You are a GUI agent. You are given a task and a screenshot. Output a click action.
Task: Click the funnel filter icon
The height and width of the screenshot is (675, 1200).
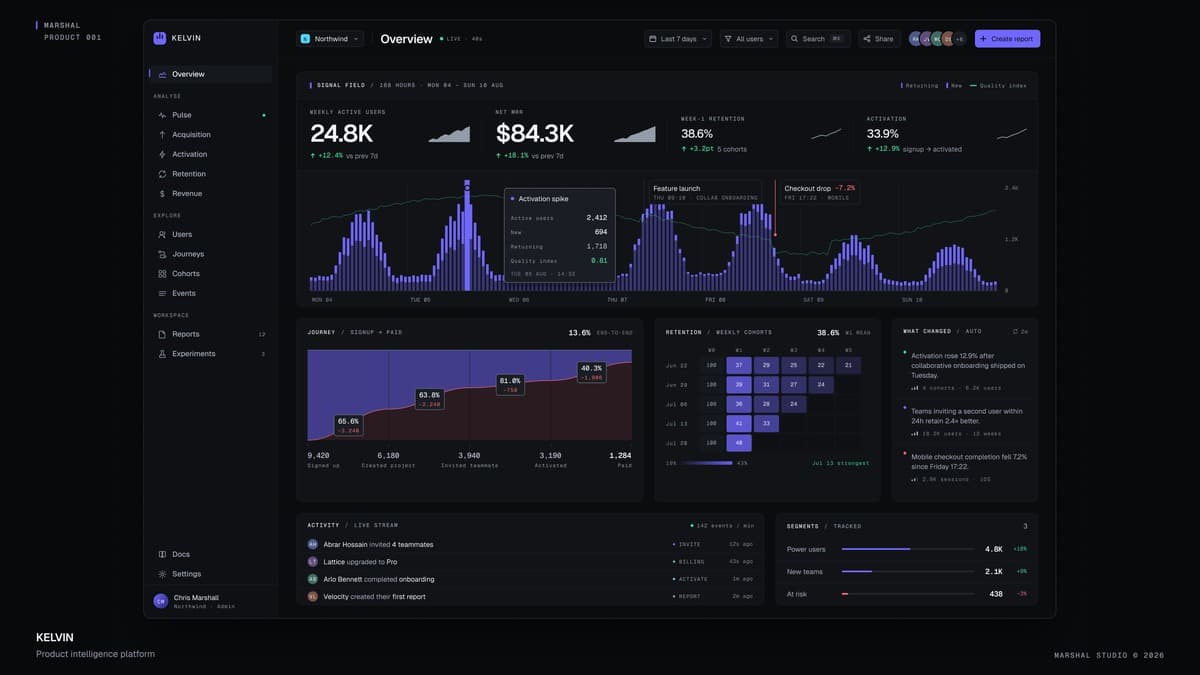pyautogui.click(x=728, y=39)
